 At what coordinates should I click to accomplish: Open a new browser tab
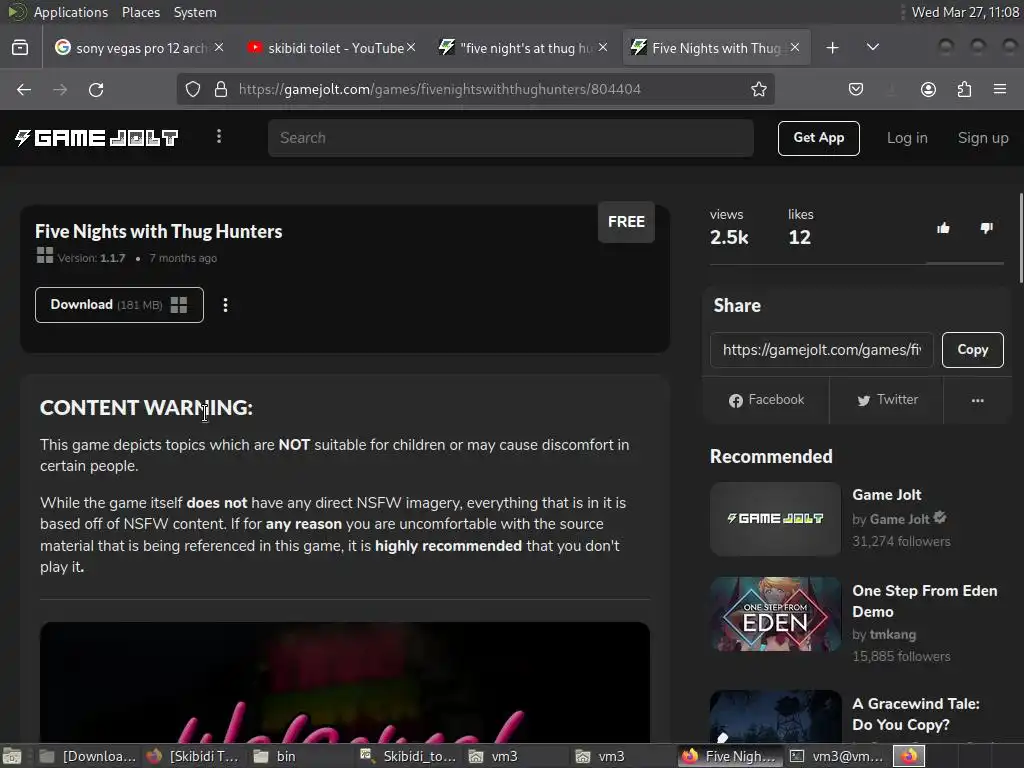tap(832, 48)
